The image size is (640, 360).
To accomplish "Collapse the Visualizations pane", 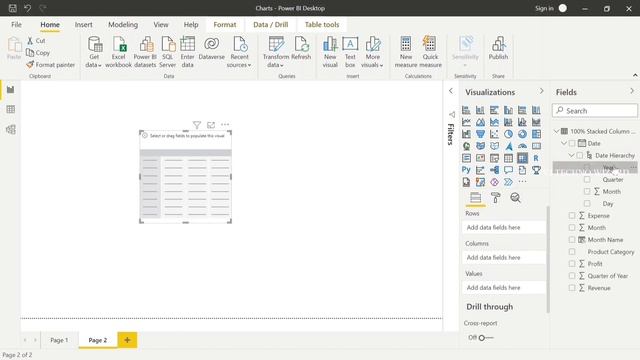I will coord(542,91).
